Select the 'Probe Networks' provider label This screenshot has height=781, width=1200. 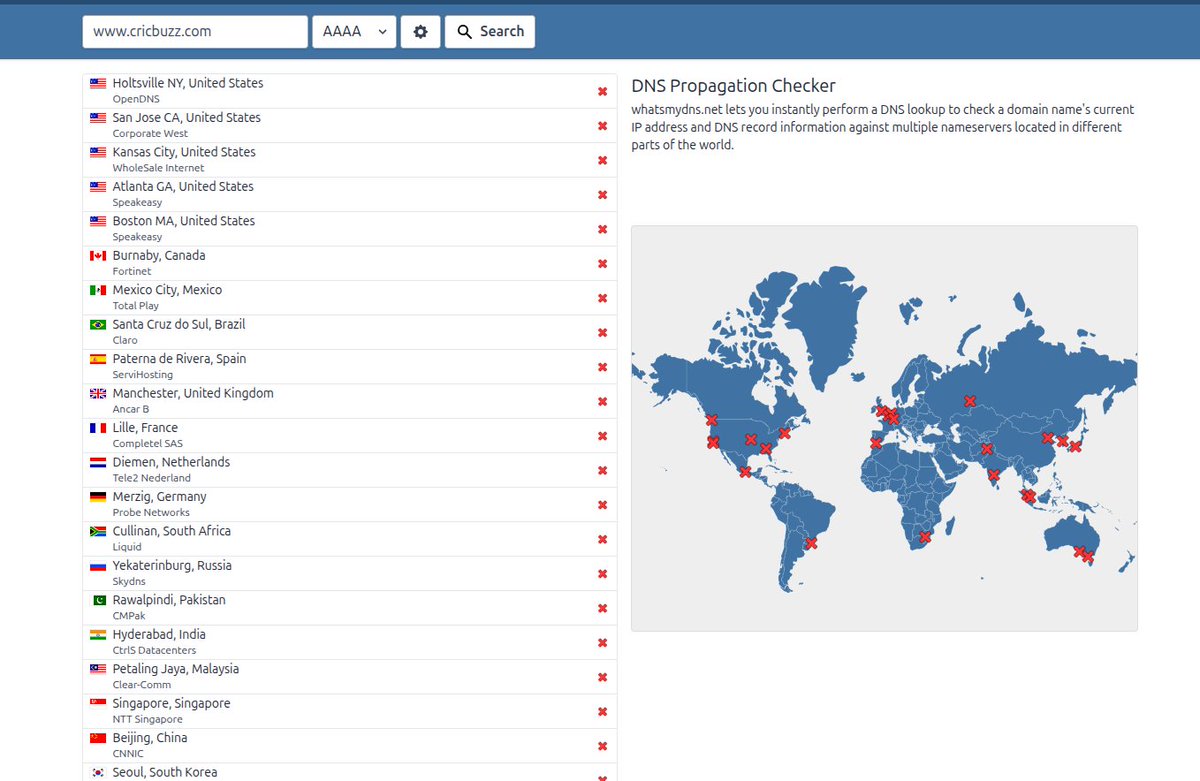click(151, 513)
